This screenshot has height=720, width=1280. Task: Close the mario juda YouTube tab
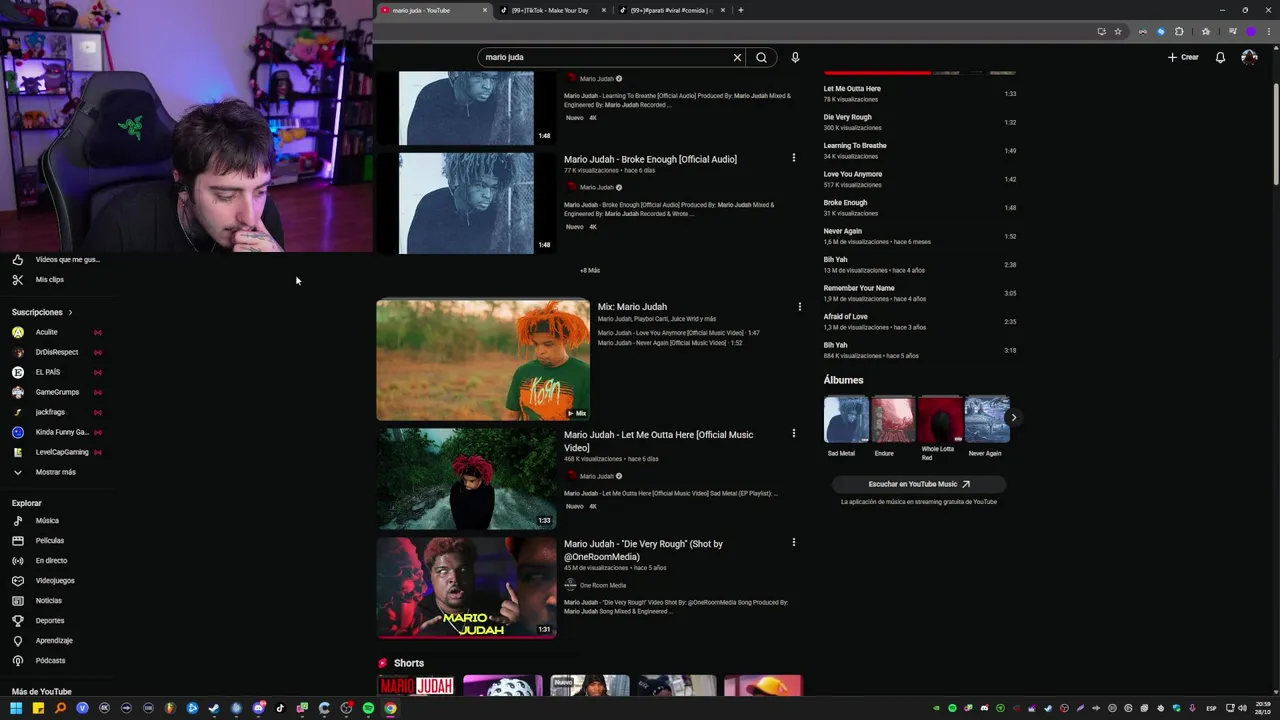pos(485,10)
